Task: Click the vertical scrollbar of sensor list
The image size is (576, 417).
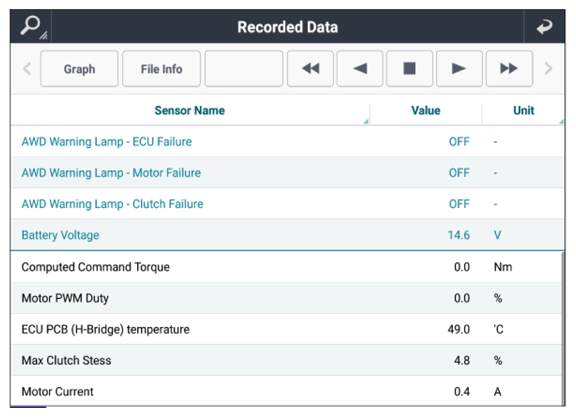Action: (563, 328)
